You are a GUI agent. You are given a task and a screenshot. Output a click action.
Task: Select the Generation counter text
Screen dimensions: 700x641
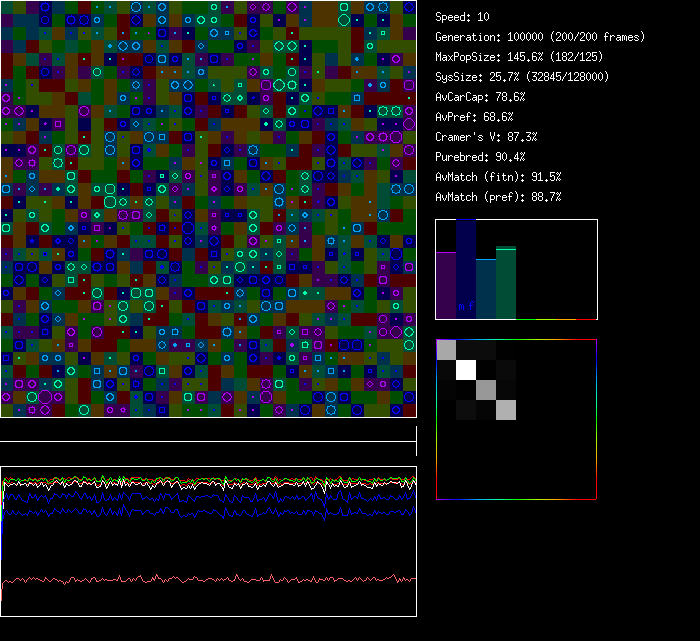(540, 37)
